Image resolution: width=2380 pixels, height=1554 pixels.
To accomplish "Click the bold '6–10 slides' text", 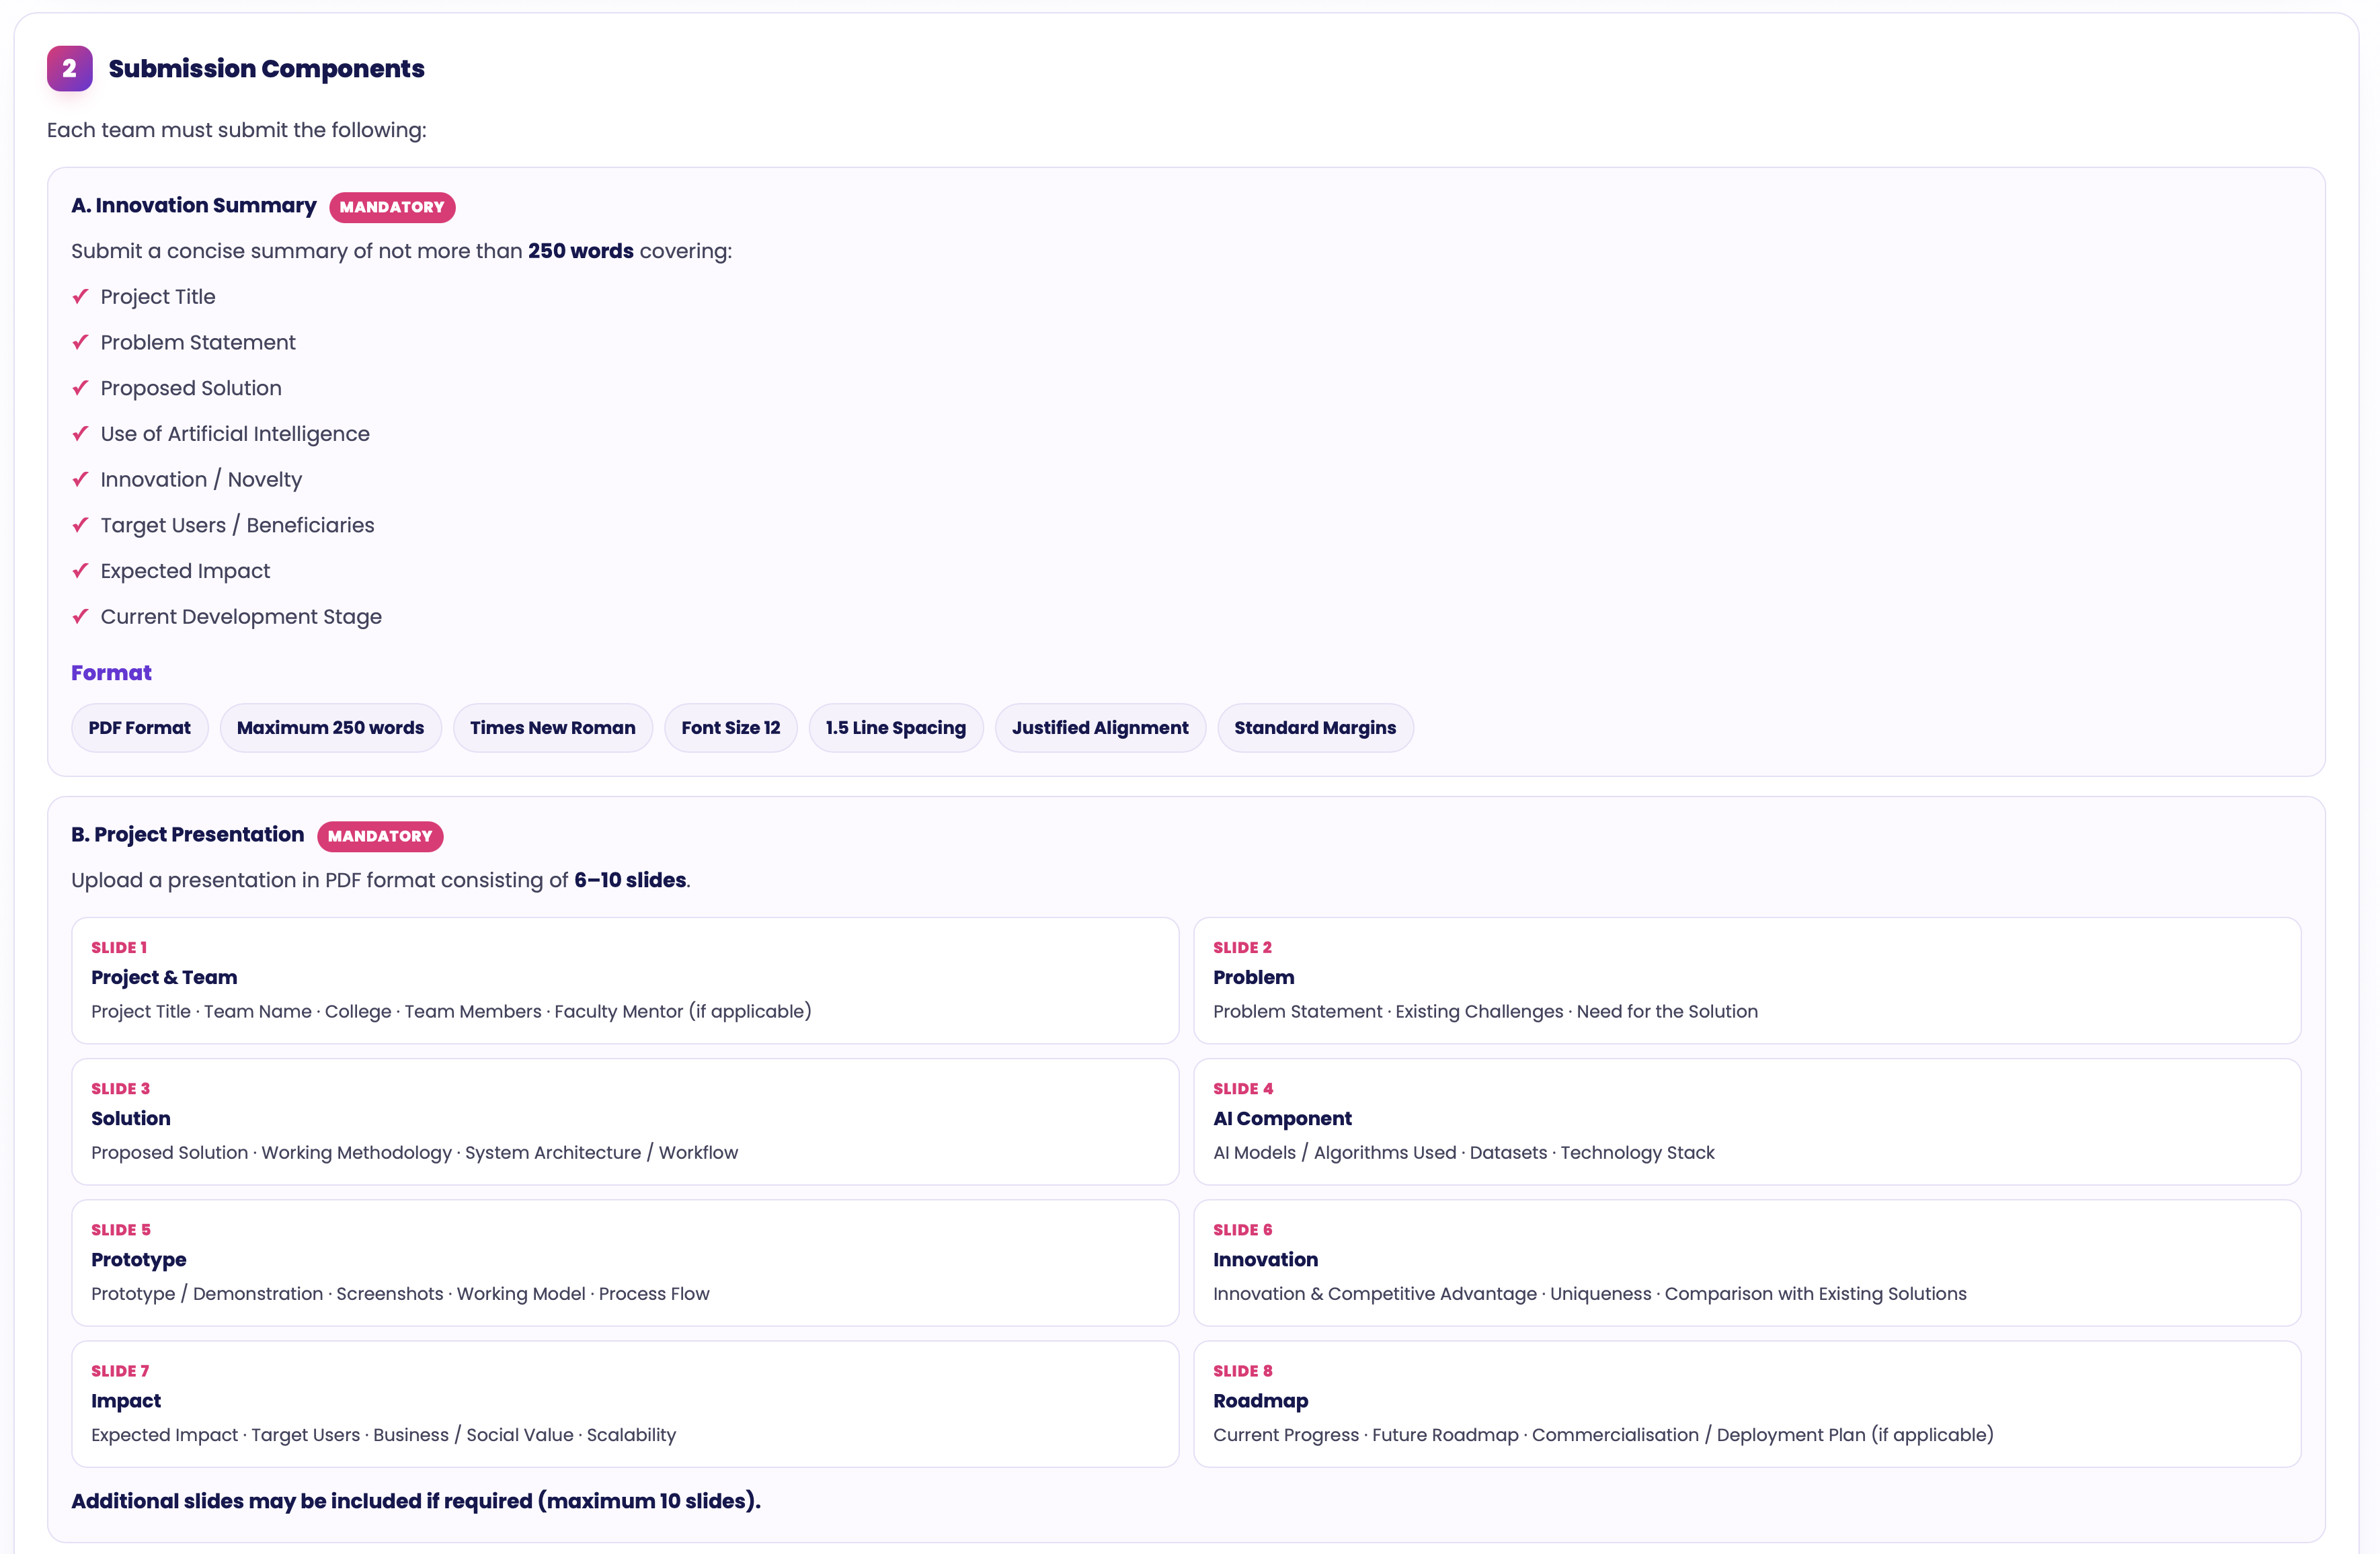I will point(630,880).
